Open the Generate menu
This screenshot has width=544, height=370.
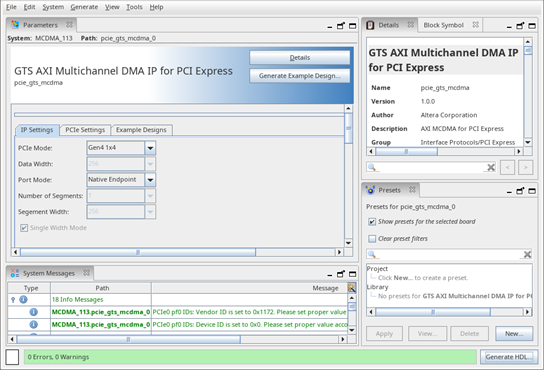pyautogui.click(x=84, y=7)
